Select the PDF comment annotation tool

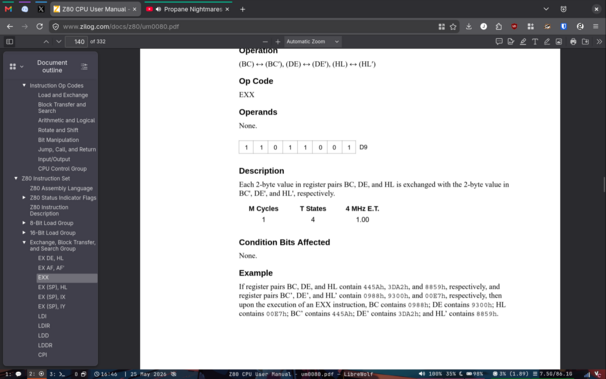499,41
